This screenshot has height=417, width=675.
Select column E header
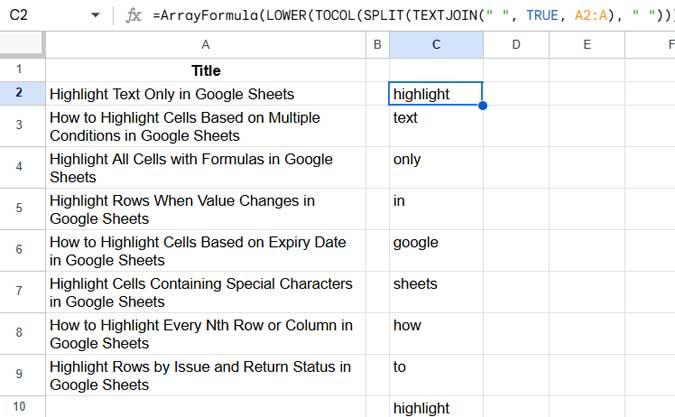click(x=587, y=45)
